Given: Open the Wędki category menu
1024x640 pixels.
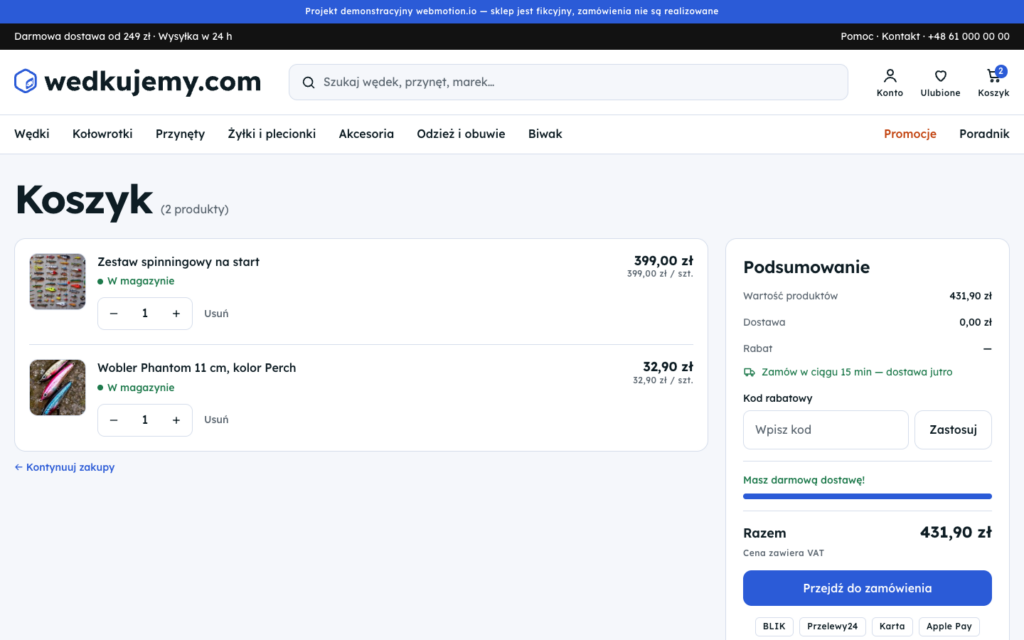Looking at the screenshot, I should pos(31,134).
